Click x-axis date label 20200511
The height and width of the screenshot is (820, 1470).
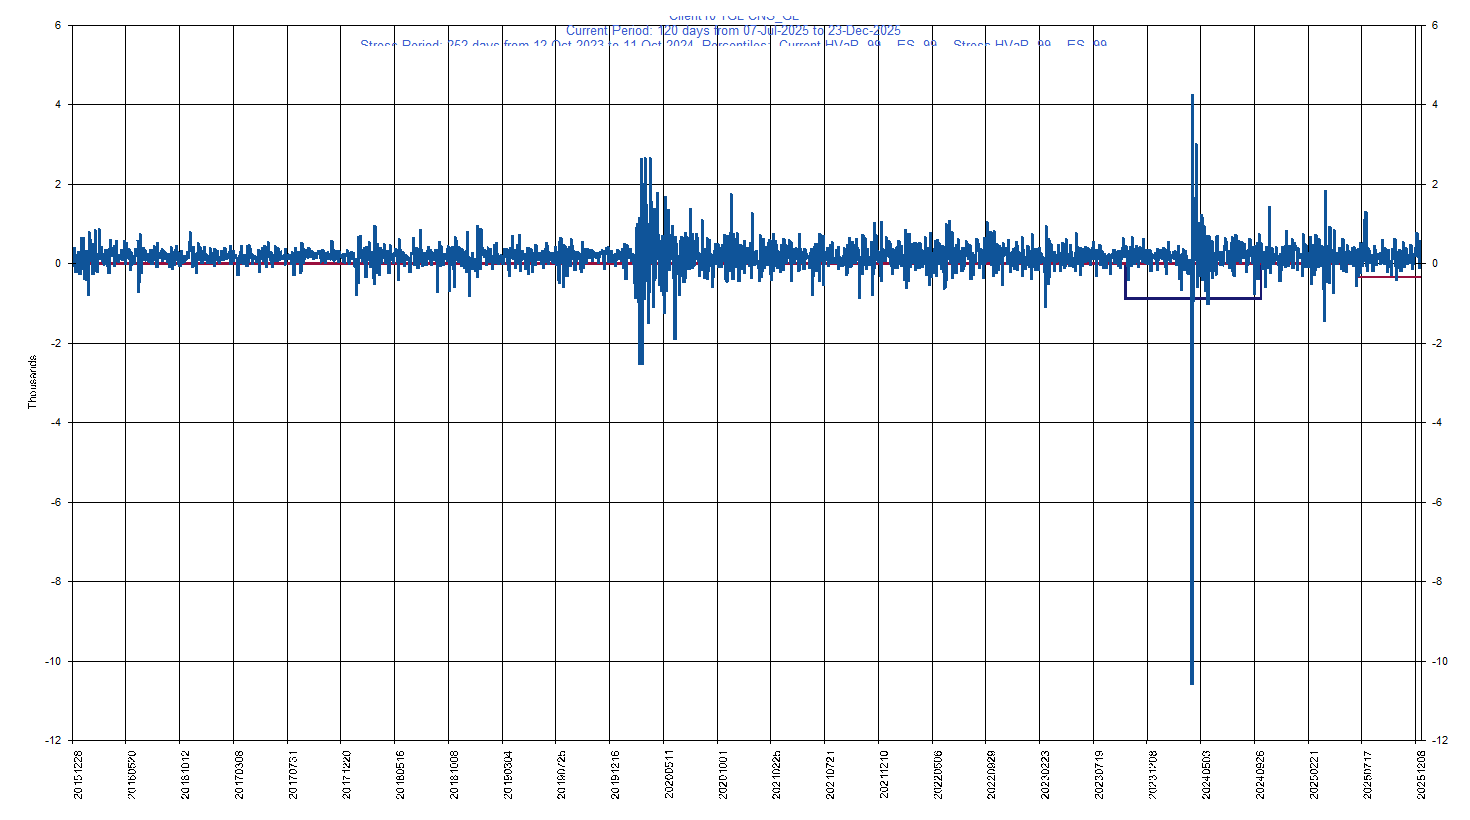pos(669,775)
